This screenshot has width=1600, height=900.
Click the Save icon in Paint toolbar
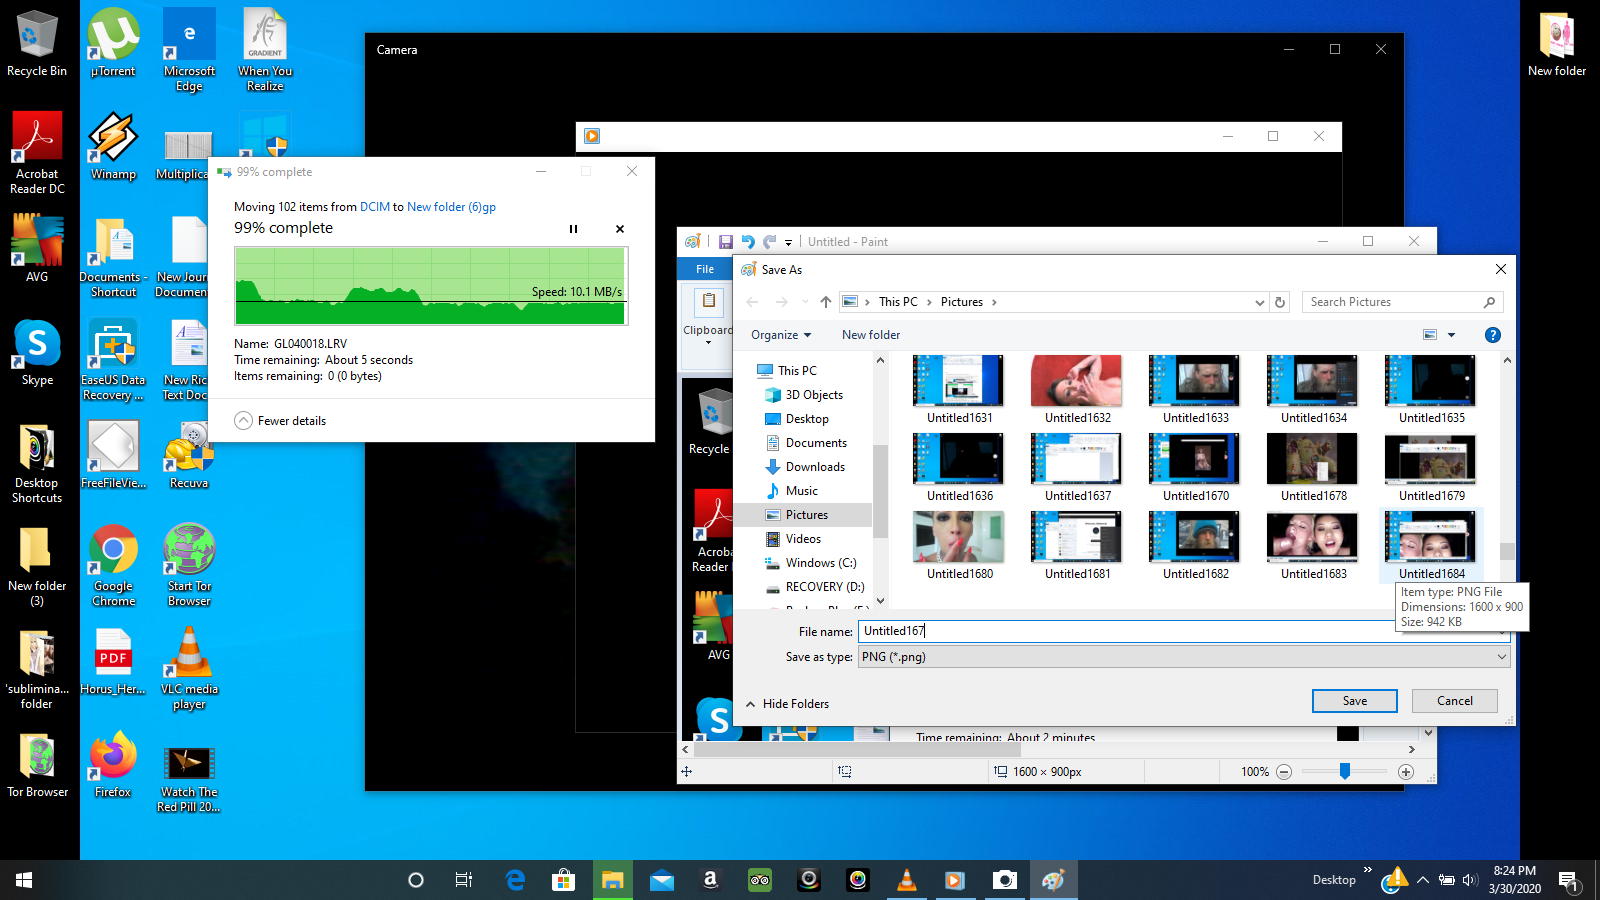(x=726, y=242)
